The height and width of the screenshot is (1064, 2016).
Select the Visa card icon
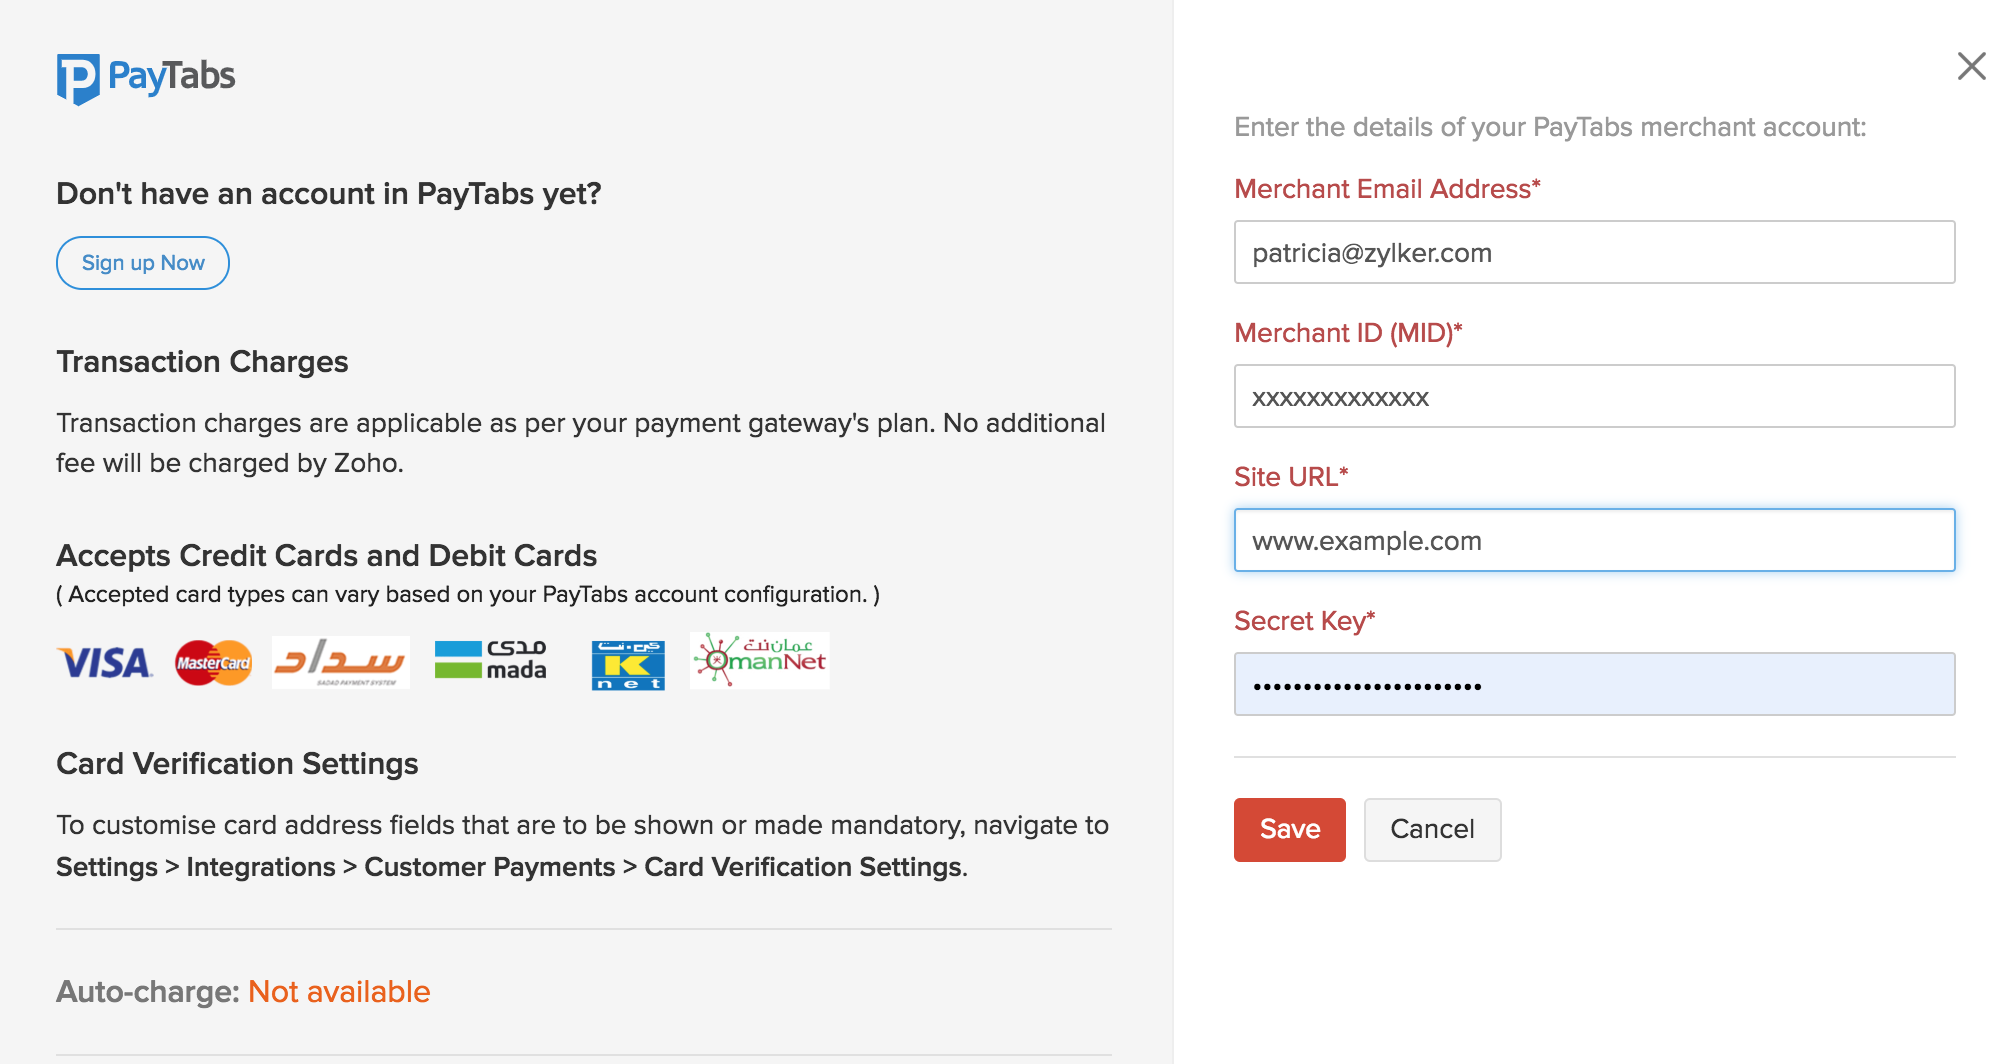104,662
